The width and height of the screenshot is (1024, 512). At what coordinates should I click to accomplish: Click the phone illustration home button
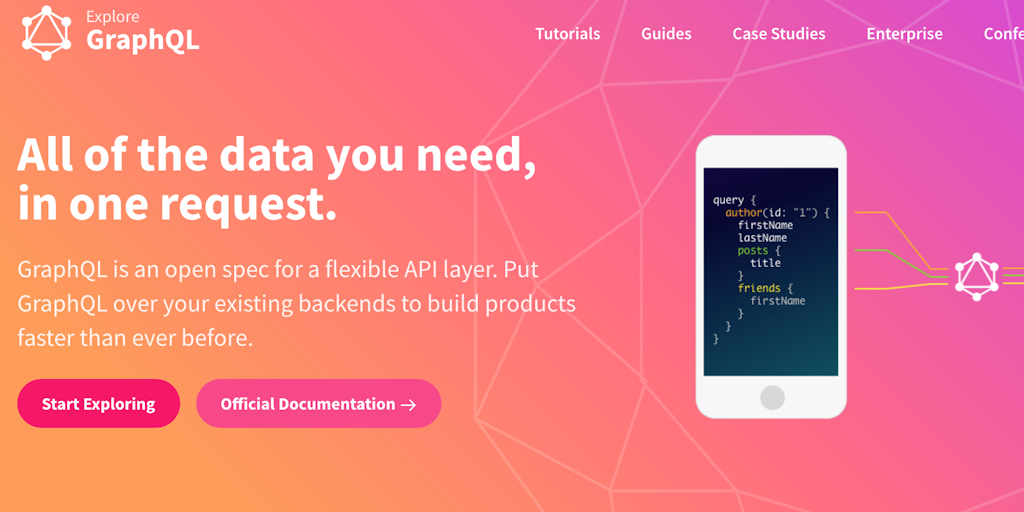pos(772,398)
